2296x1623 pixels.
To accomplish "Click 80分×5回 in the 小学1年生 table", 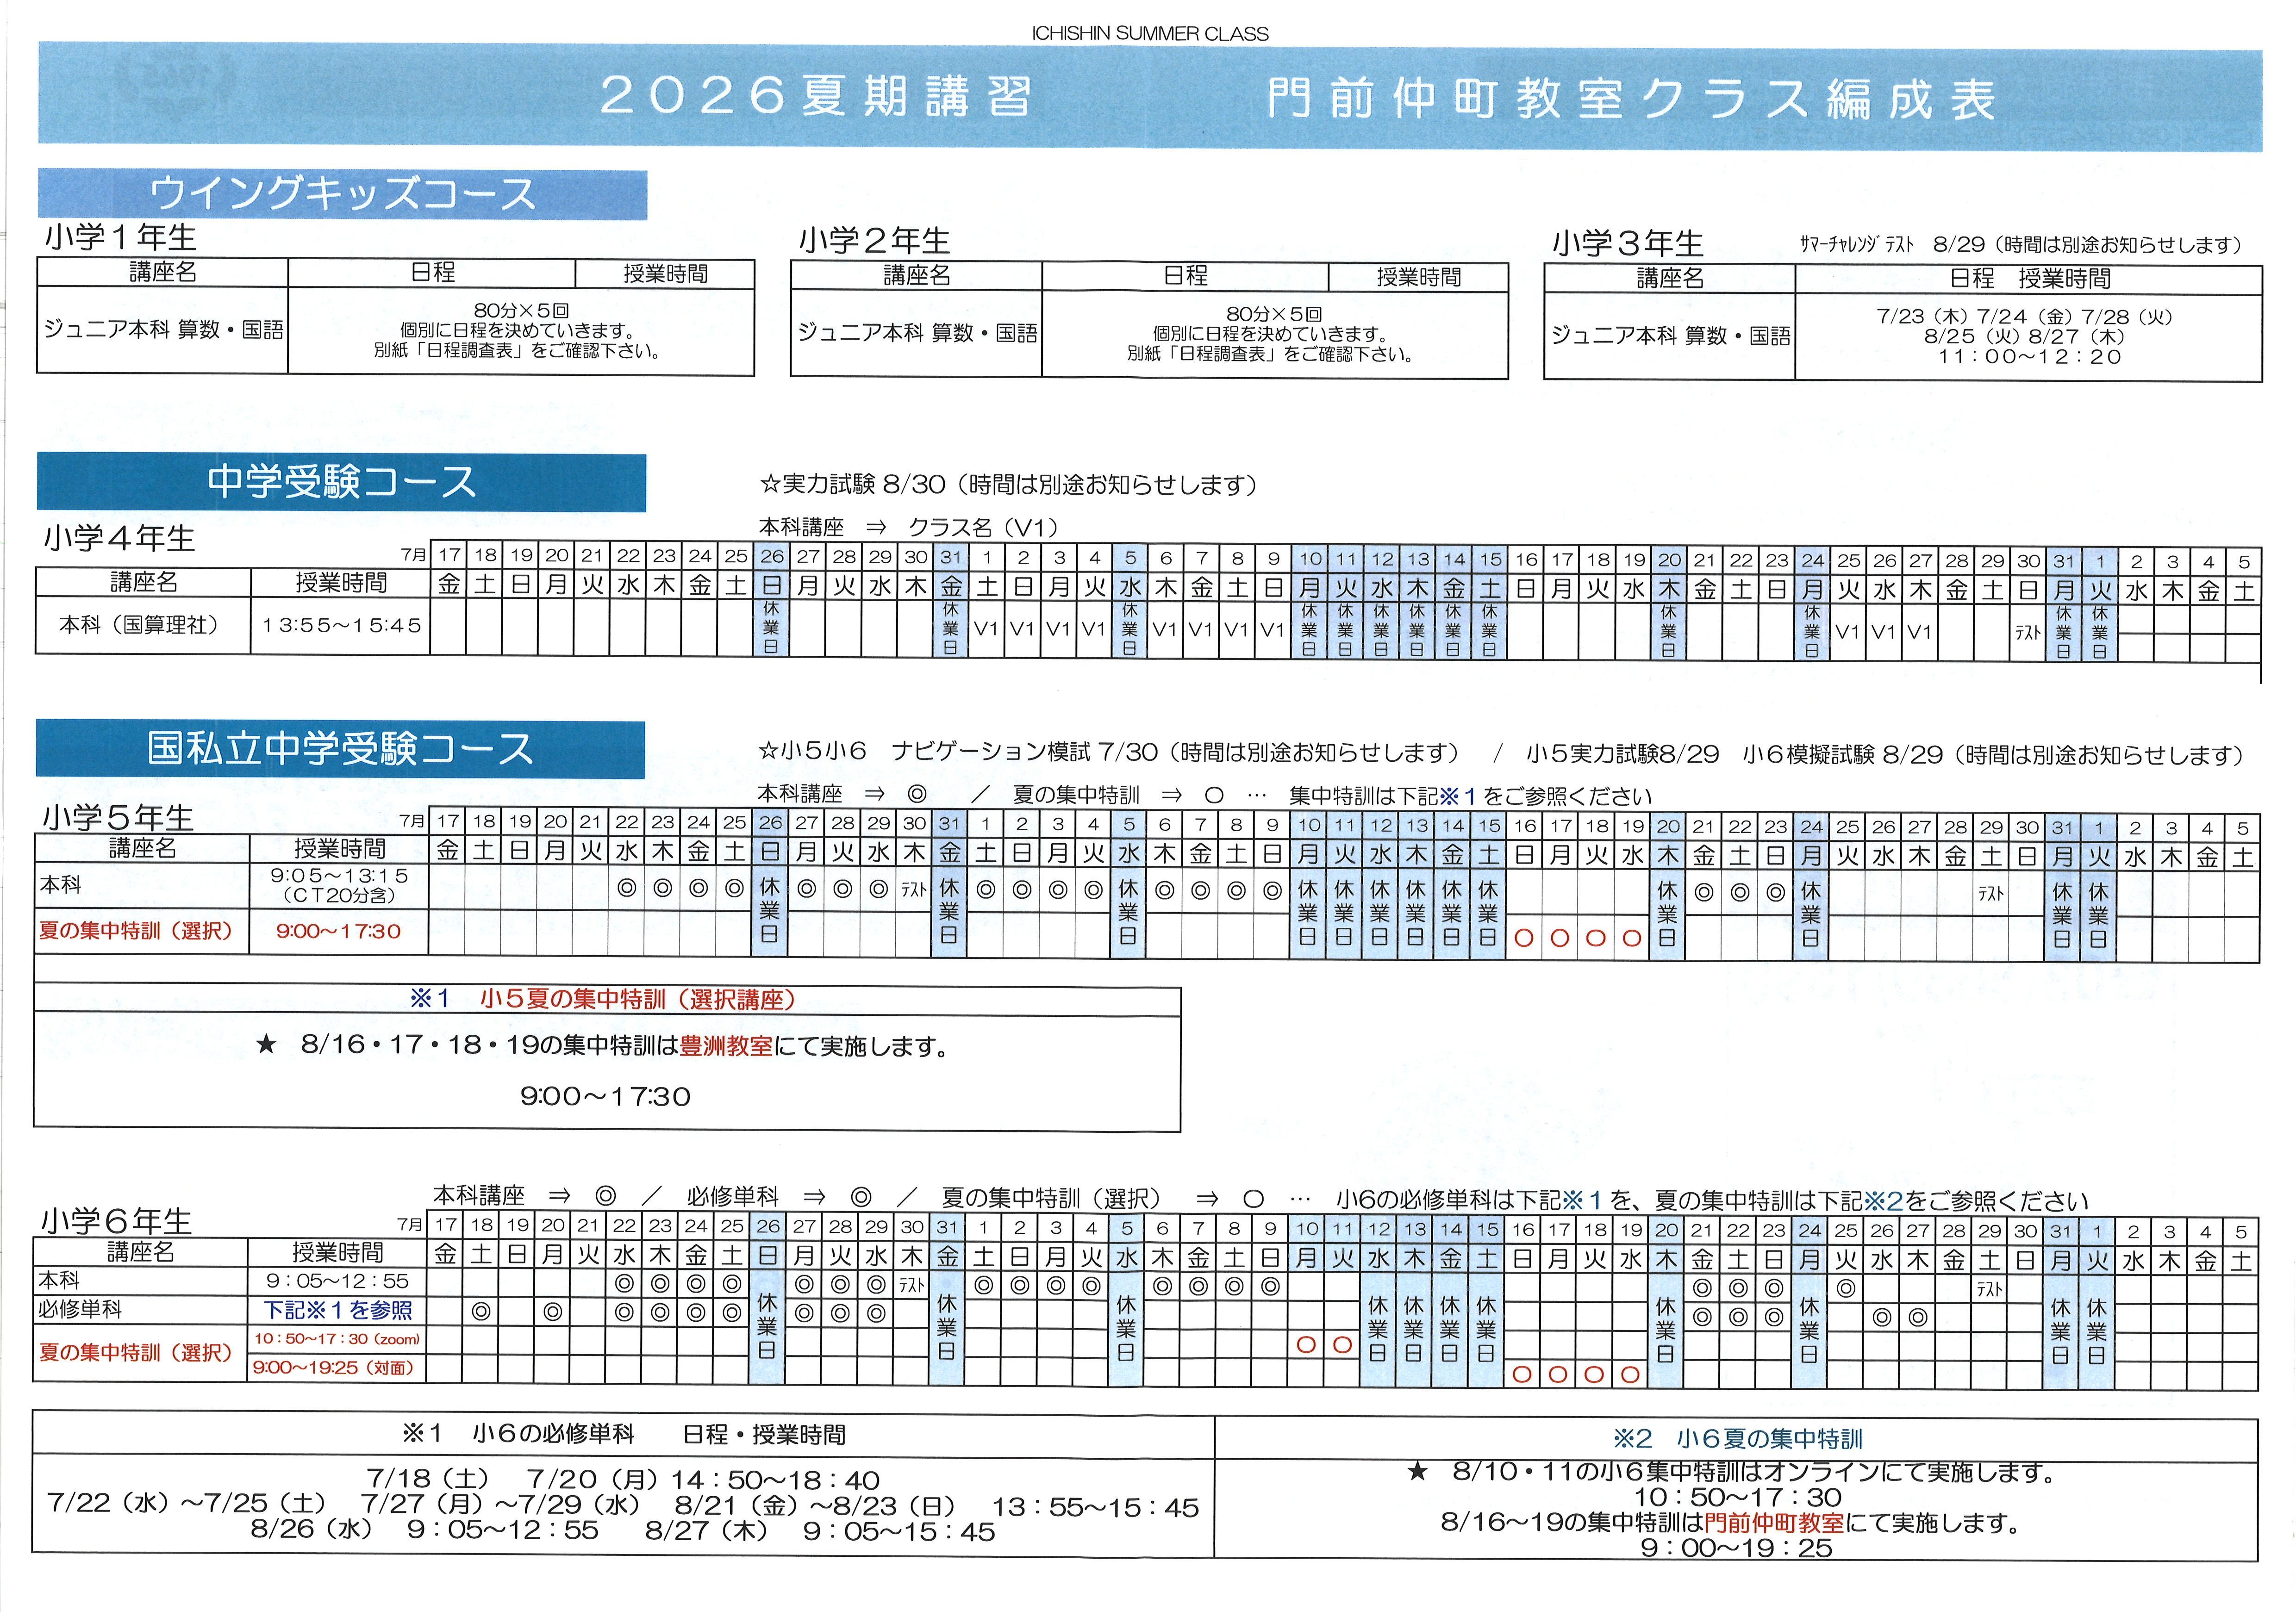I will click(x=521, y=311).
